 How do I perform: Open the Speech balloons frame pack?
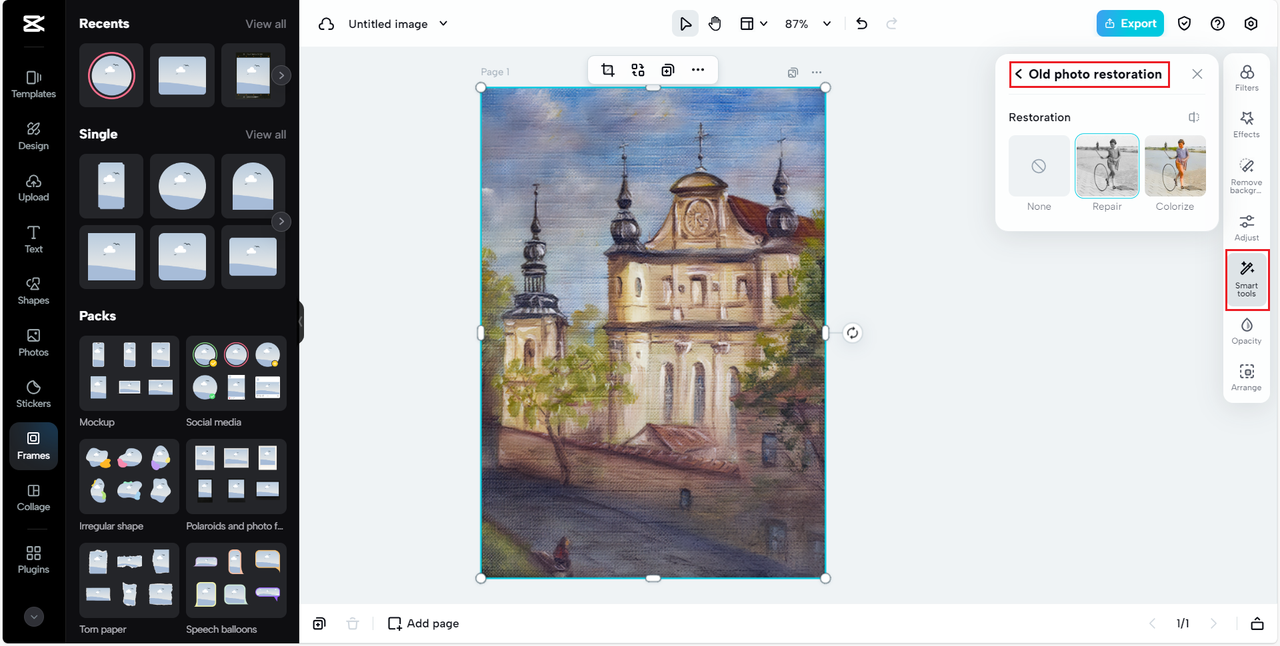(236, 580)
